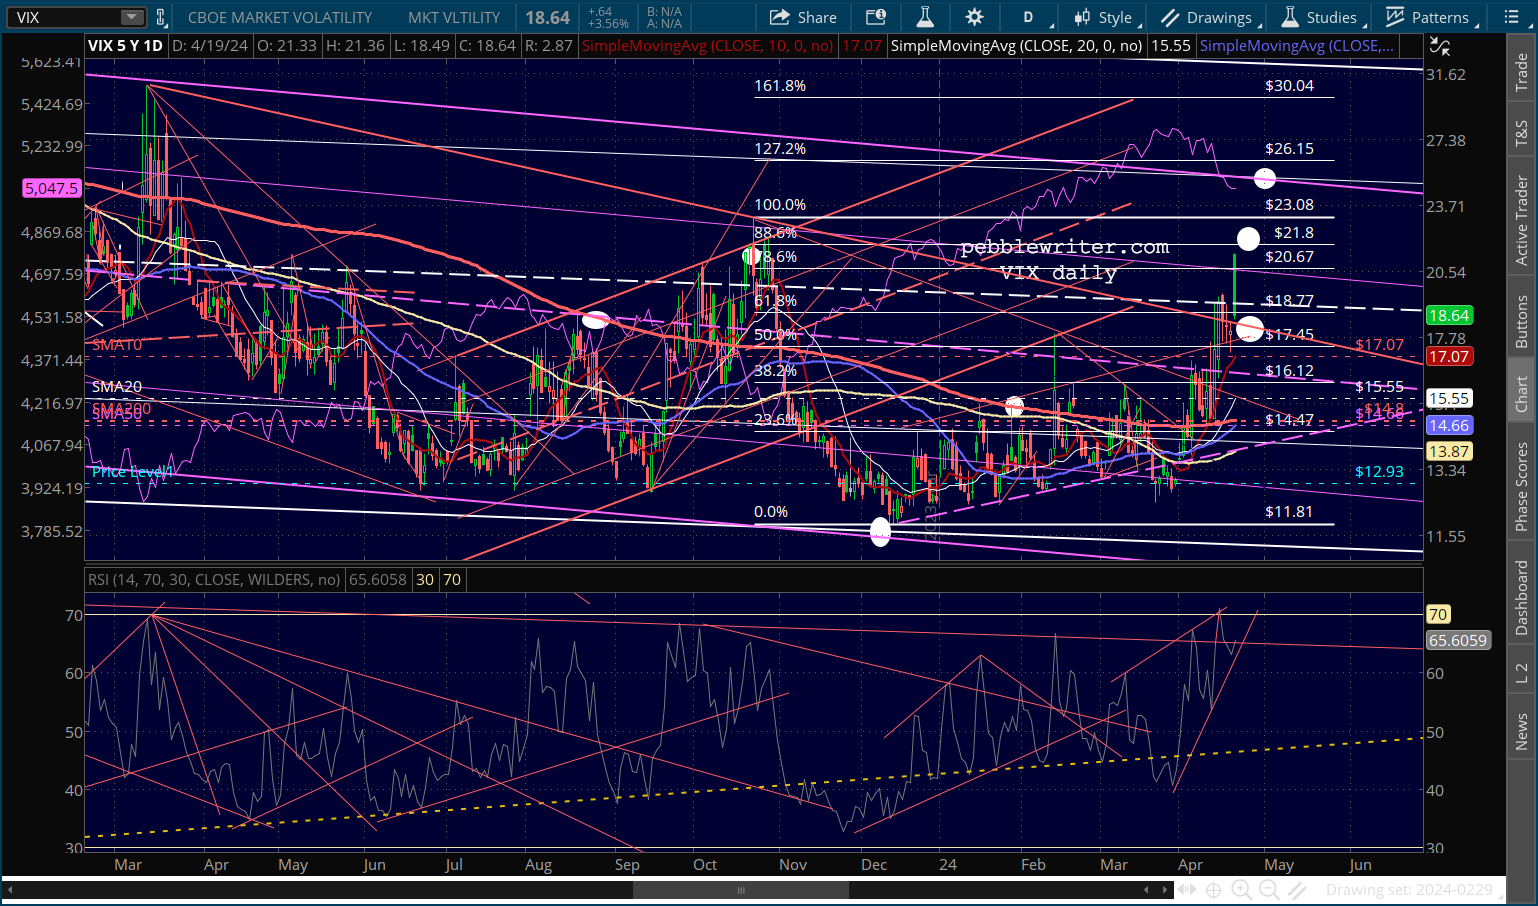
Task: Click the zoom in magnifier icon
Action: [x=1241, y=889]
